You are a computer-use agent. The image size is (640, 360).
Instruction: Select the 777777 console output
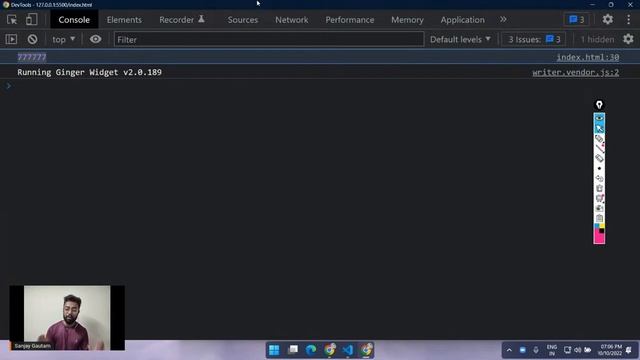tap(32, 57)
